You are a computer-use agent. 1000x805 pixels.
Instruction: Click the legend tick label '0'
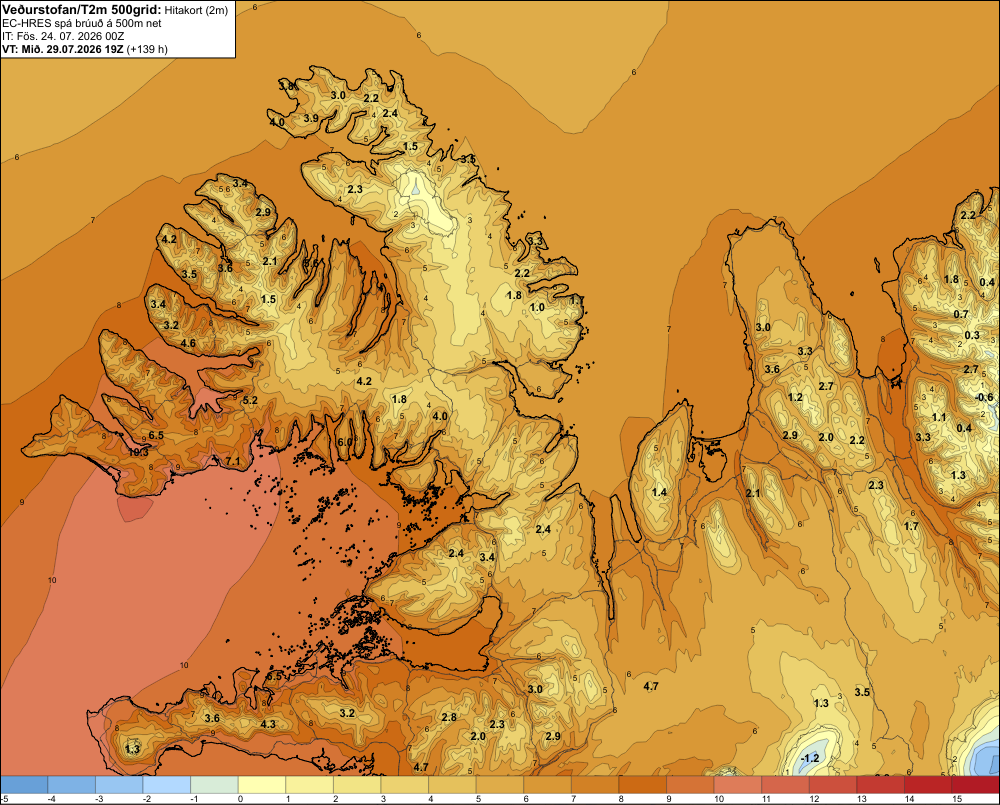pos(240,799)
